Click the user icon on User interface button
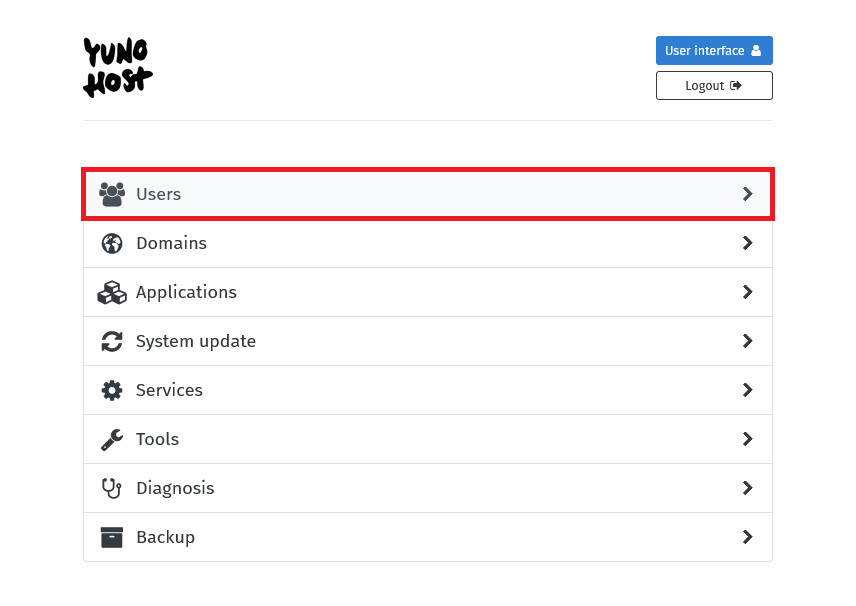Image resolution: width=856 pixels, height=606 pixels. [x=757, y=50]
